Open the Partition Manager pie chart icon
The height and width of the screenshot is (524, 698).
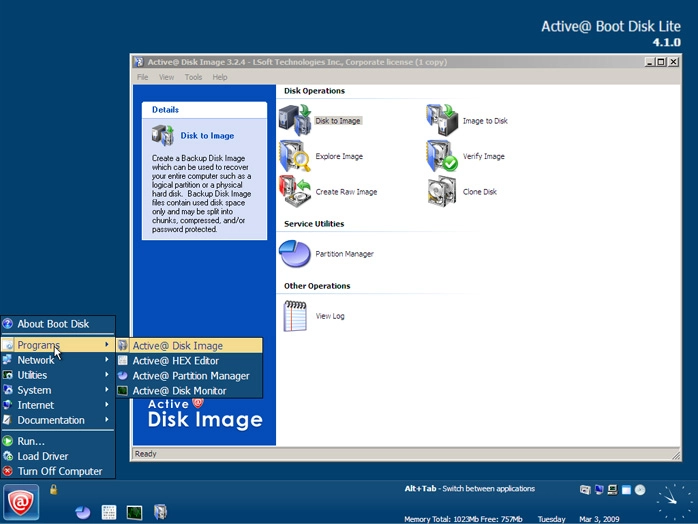pyautogui.click(x=295, y=254)
